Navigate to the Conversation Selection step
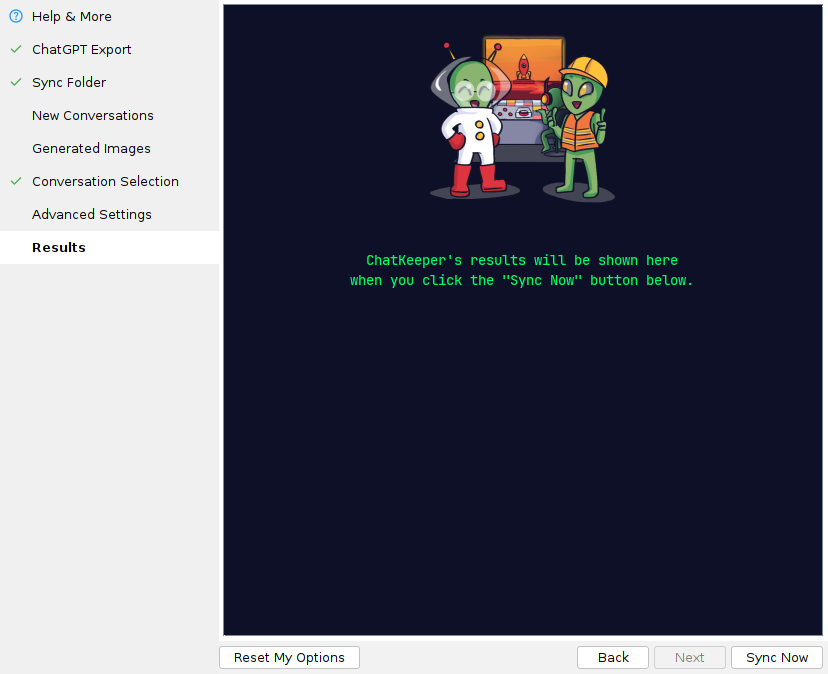Viewport: 828px width, 674px height. pos(105,181)
